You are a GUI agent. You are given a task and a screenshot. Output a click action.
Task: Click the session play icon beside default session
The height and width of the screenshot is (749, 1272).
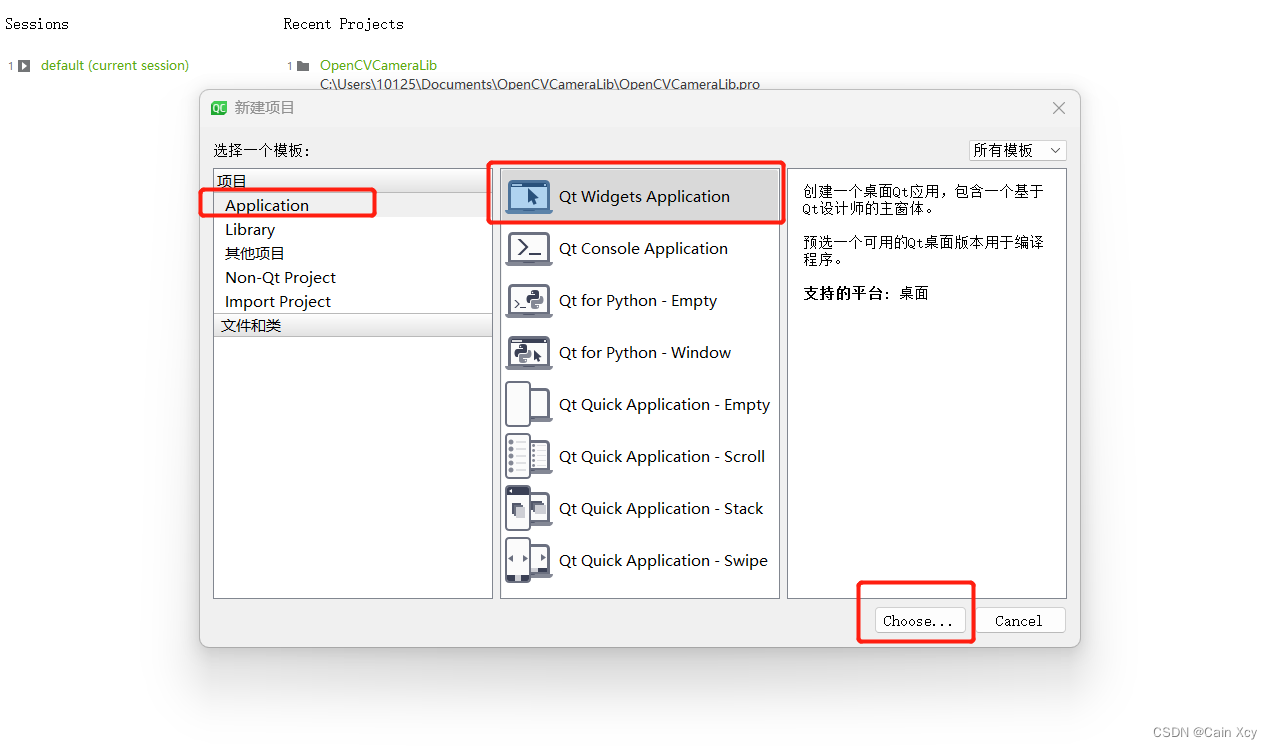coord(24,66)
